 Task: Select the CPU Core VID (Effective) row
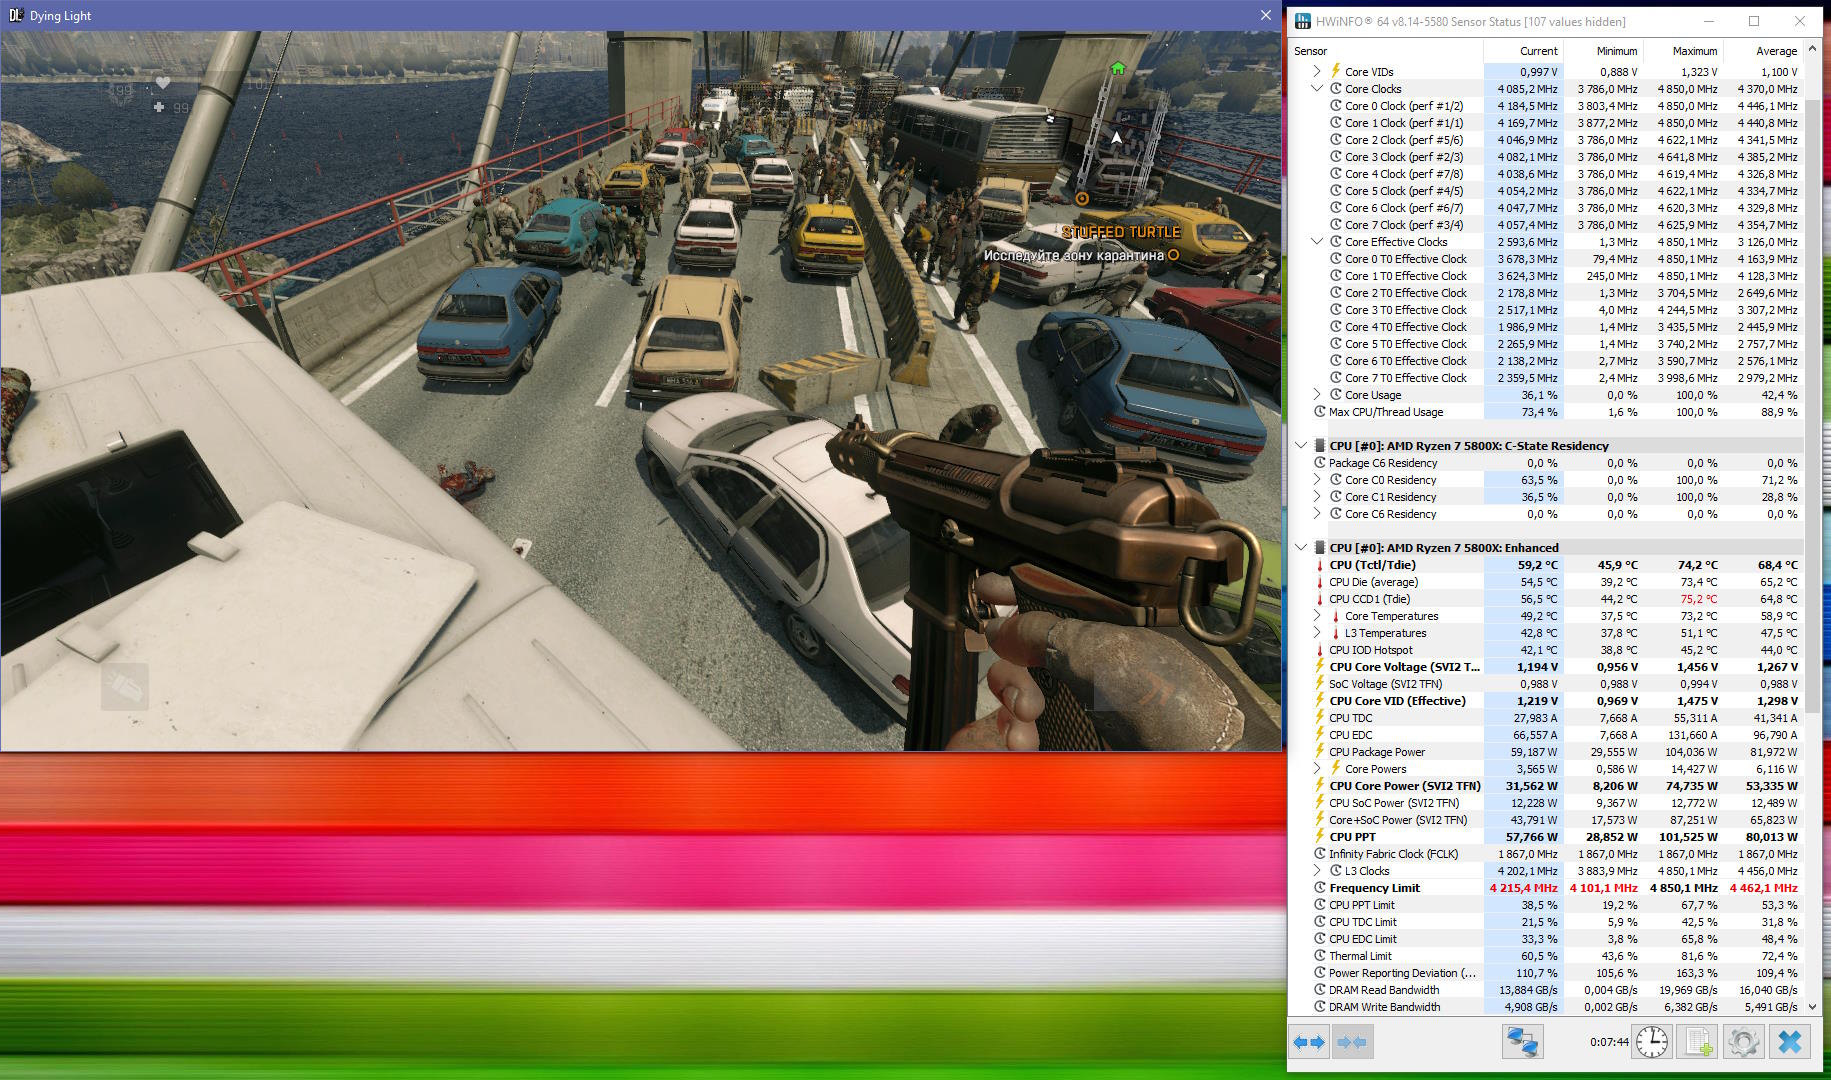(1546, 701)
